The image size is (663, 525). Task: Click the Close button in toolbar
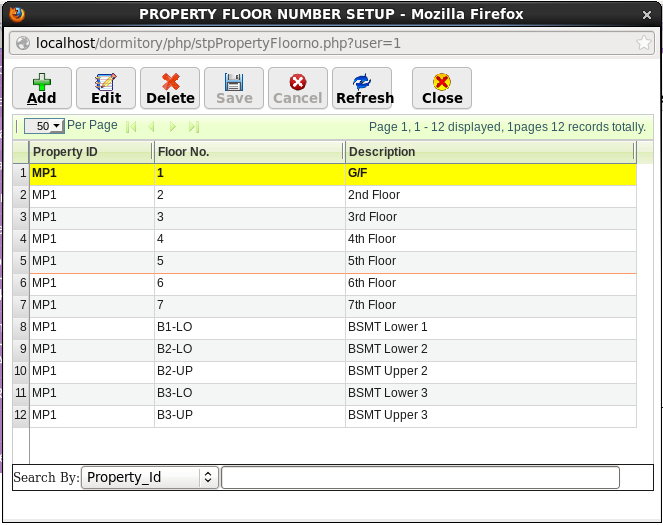(x=442, y=88)
